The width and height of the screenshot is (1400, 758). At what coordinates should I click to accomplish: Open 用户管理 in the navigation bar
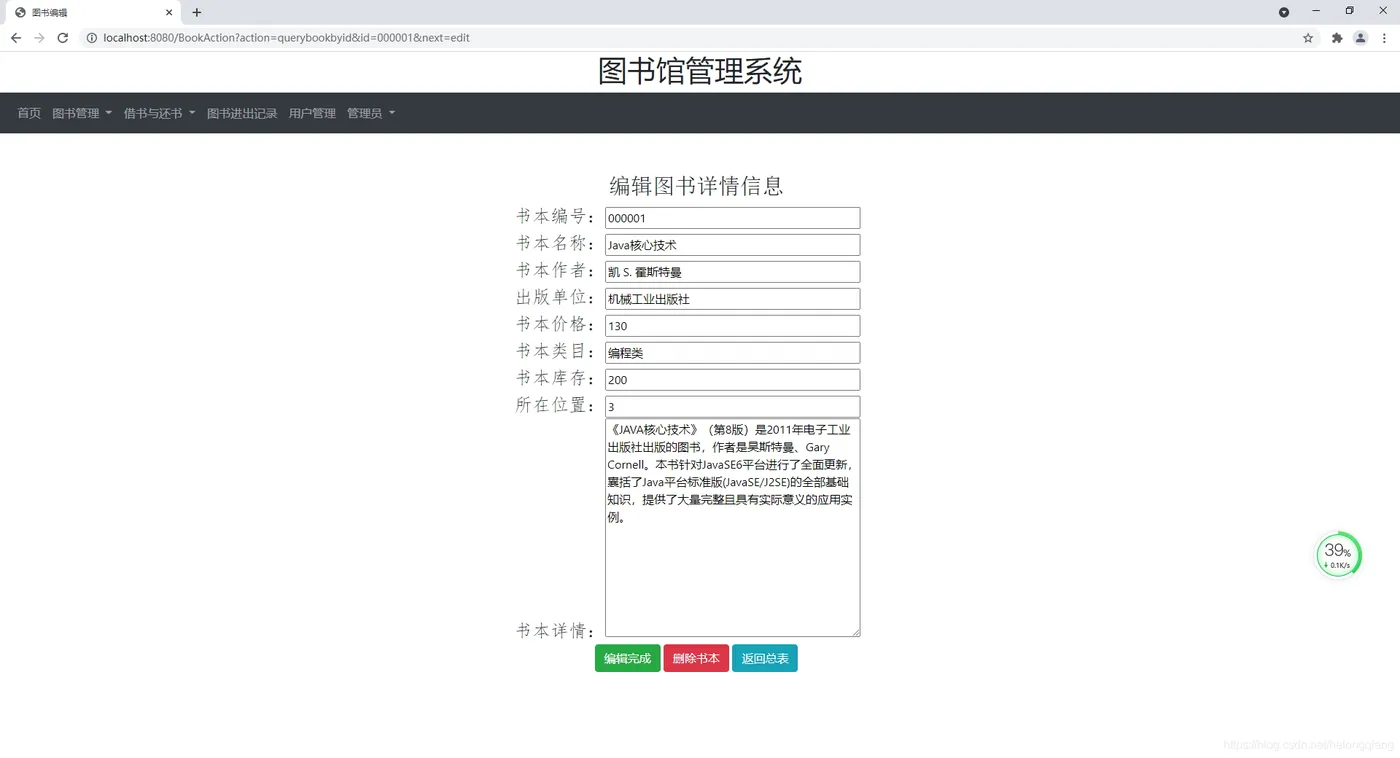point(312,113)
